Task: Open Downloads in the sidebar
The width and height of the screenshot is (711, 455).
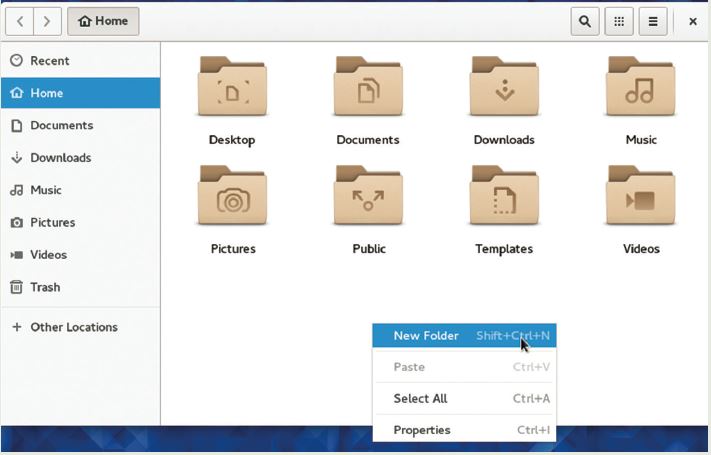Action: click(x=81, y=158)
